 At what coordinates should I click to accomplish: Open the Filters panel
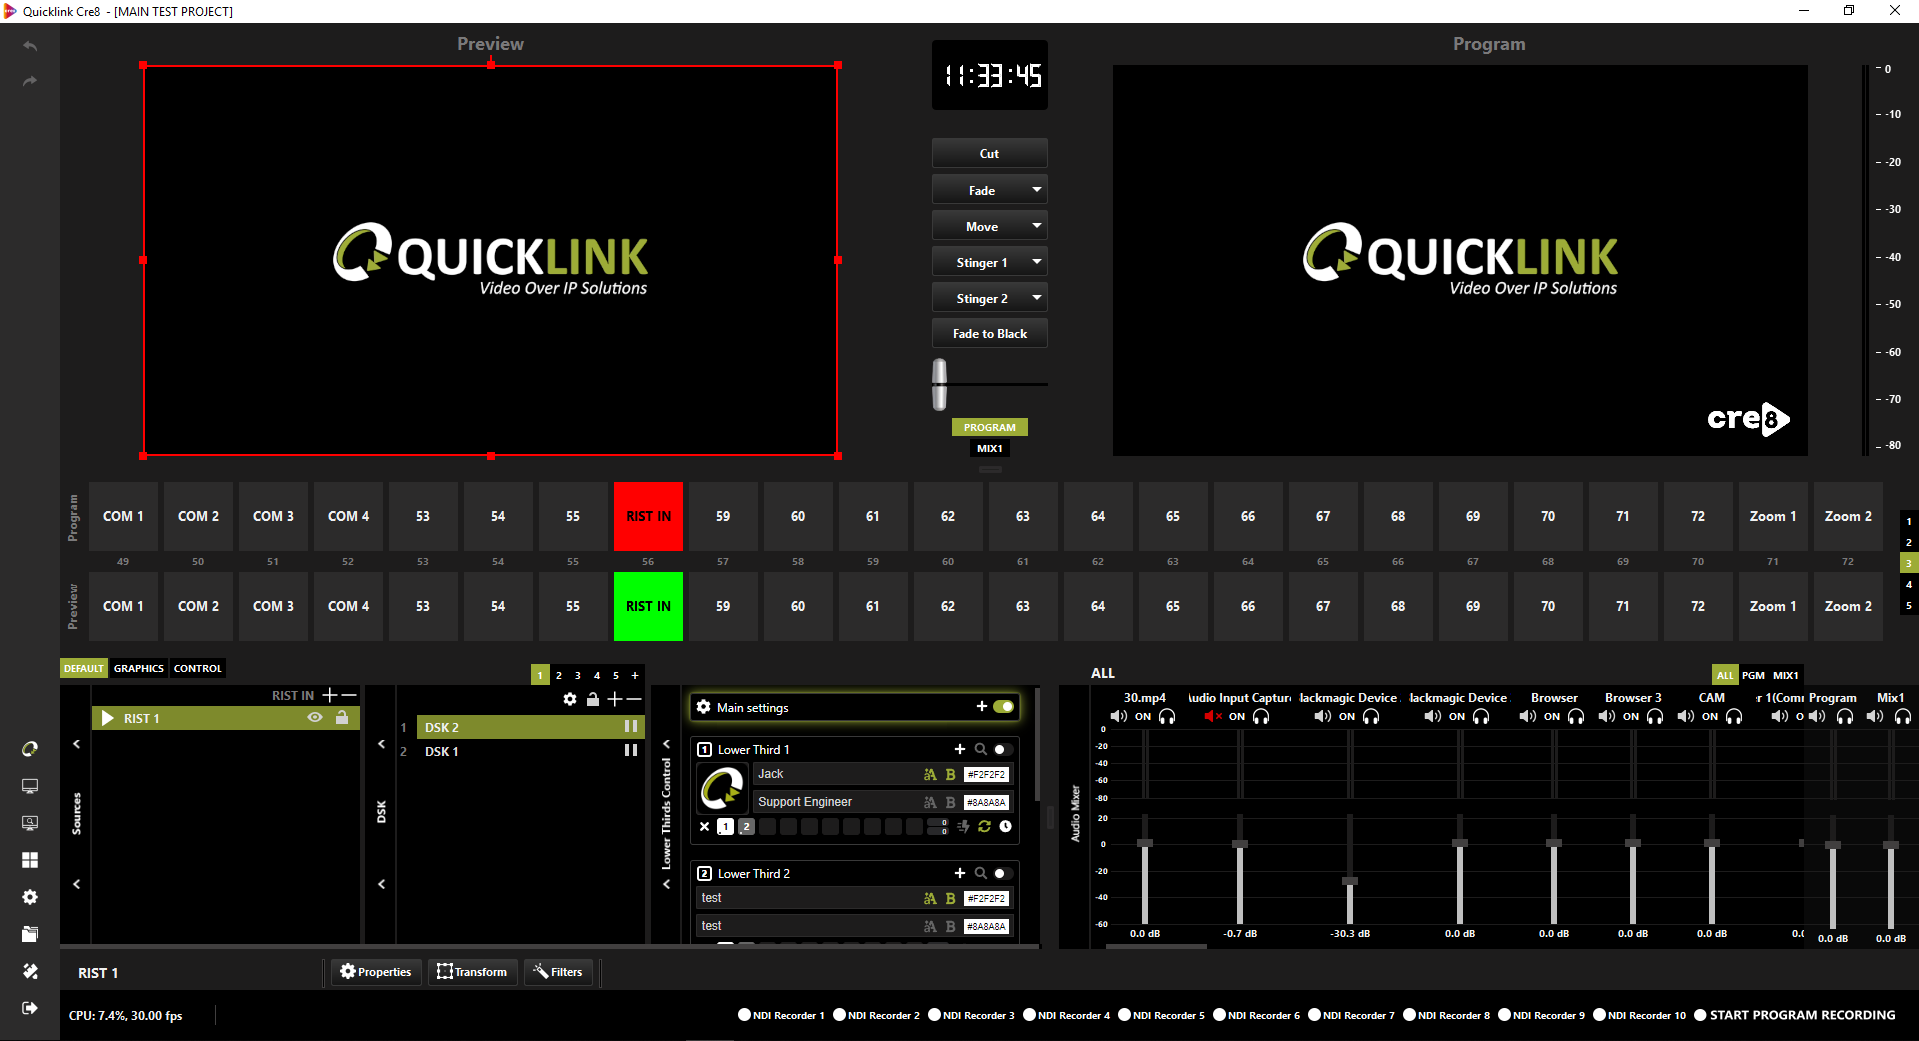tap(558, 972)
